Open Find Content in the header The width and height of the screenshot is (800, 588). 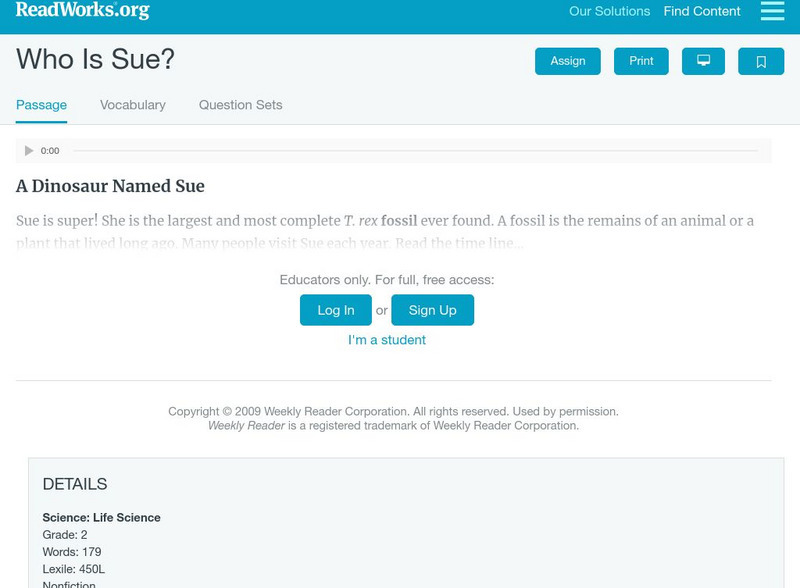702,12
